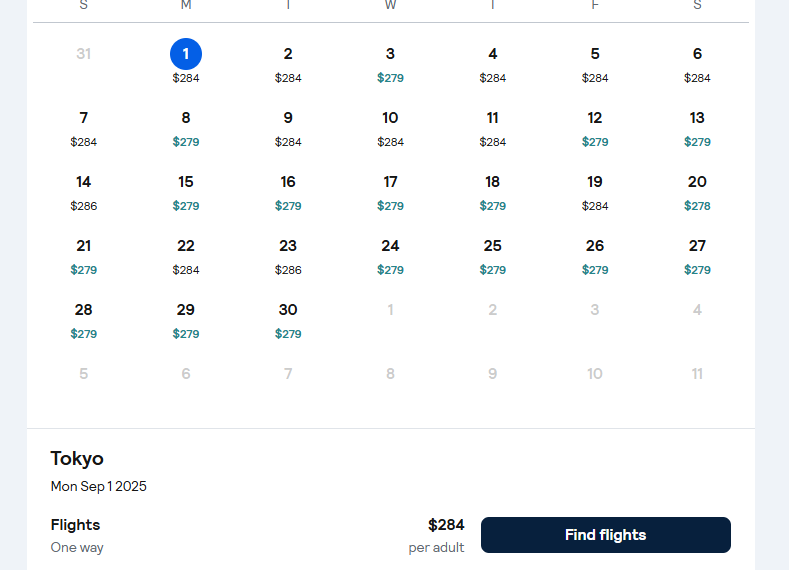Select September 14 priced $286
This screenshot has height=570, width=789.
[84, 191]
